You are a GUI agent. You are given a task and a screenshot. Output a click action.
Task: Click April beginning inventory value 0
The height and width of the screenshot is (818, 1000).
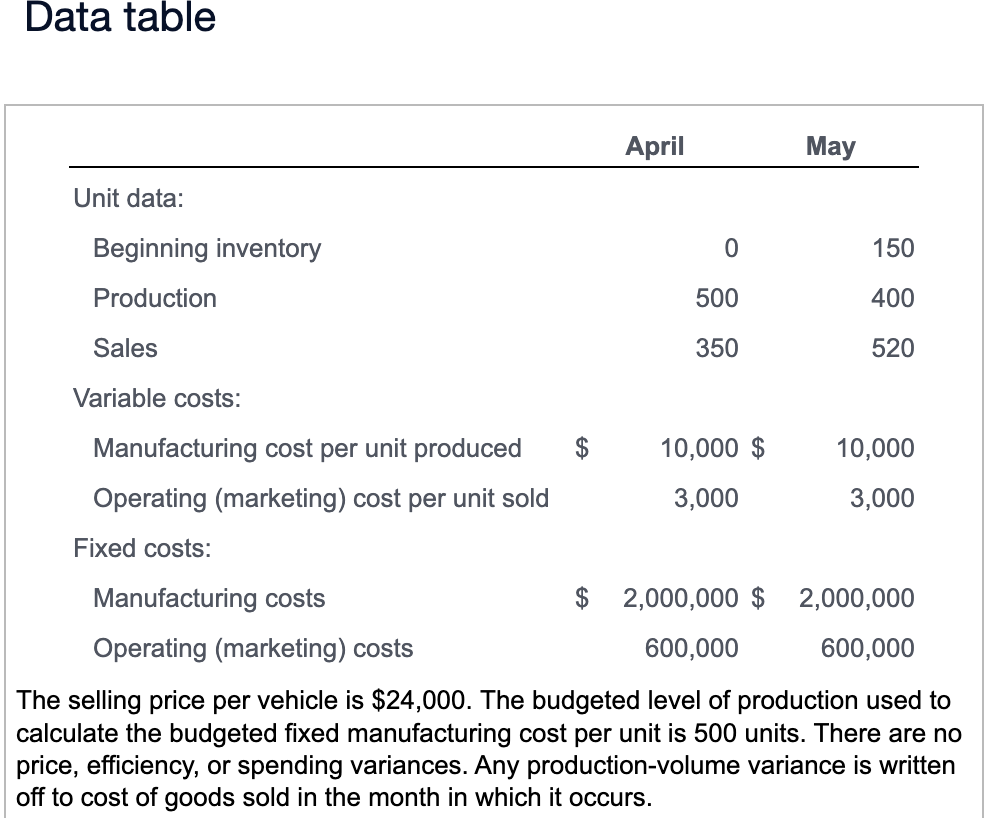pyautogui.click(x=731, y=247)
